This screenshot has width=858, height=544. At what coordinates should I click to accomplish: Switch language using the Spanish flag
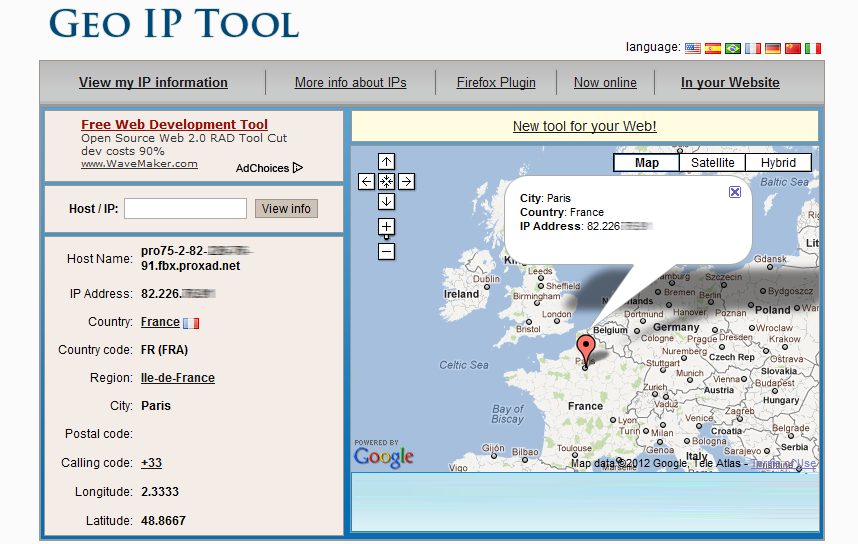[713, 48]
